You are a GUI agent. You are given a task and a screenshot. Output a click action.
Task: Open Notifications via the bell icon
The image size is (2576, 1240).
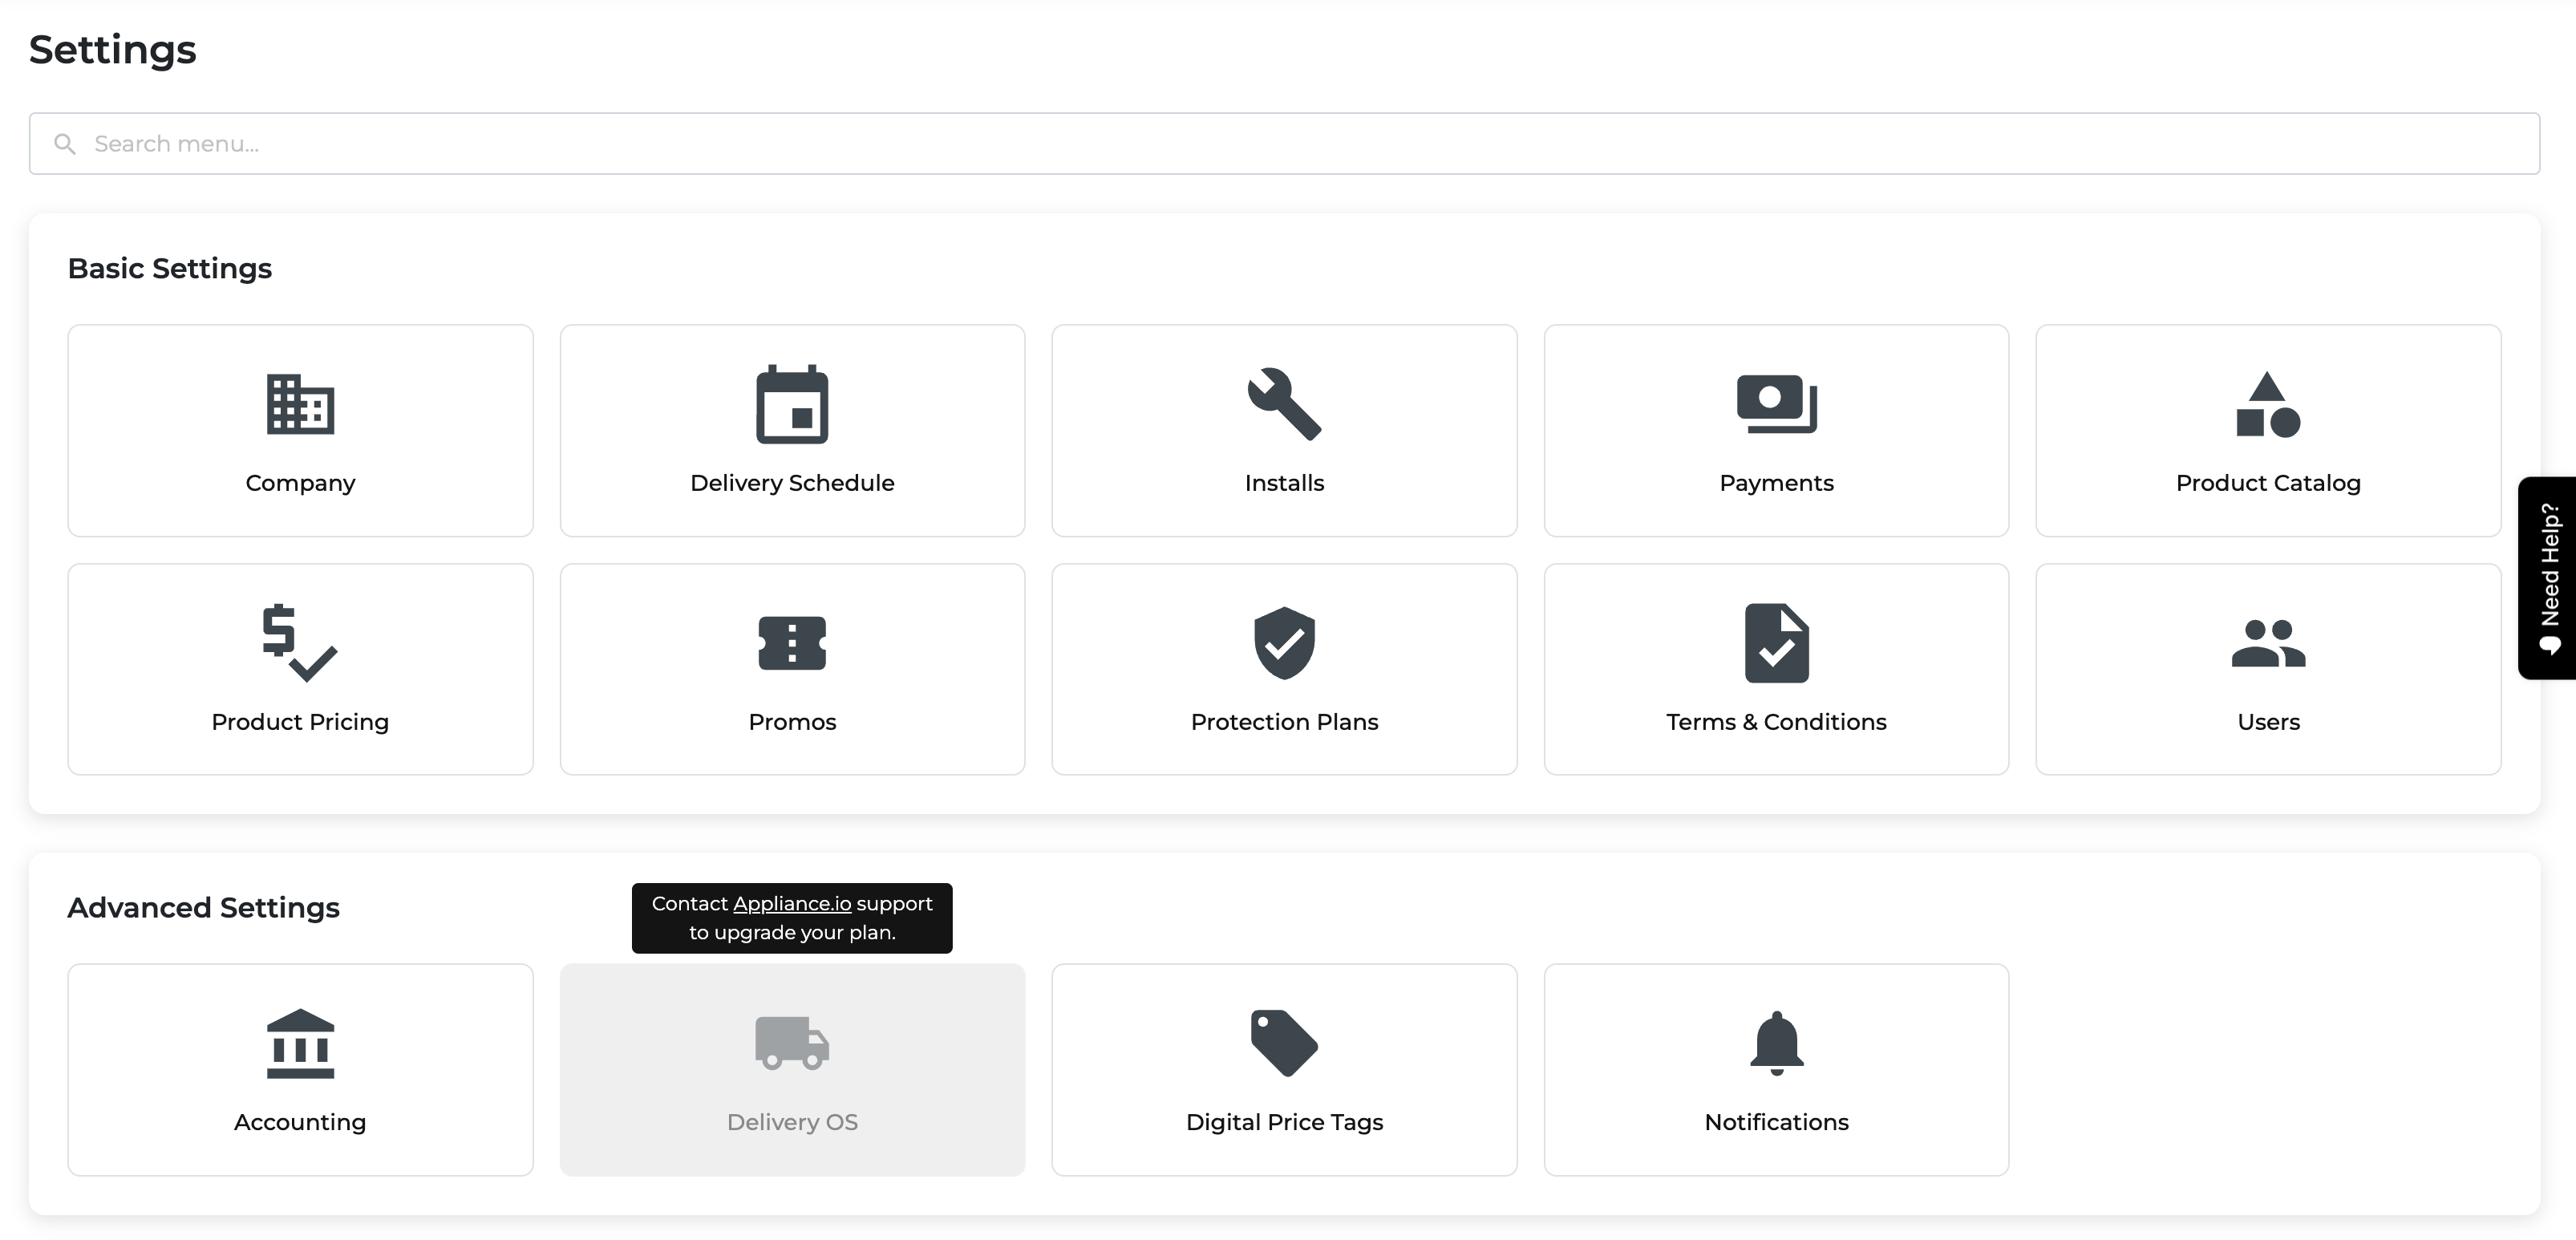point(1776,1043)
